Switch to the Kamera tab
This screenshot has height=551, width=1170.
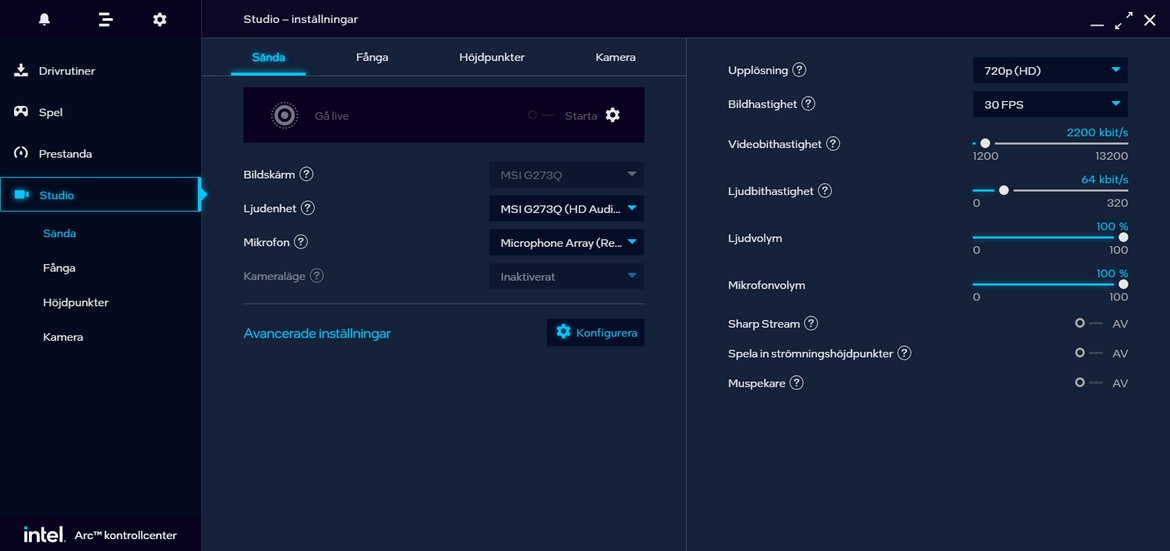615,57
